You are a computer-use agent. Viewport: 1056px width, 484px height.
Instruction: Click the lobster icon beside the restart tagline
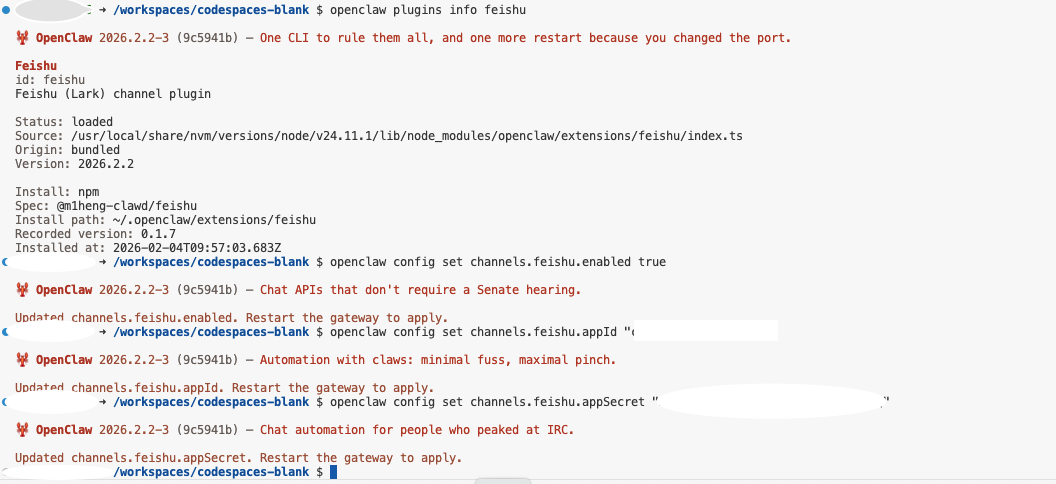(22, 38)
